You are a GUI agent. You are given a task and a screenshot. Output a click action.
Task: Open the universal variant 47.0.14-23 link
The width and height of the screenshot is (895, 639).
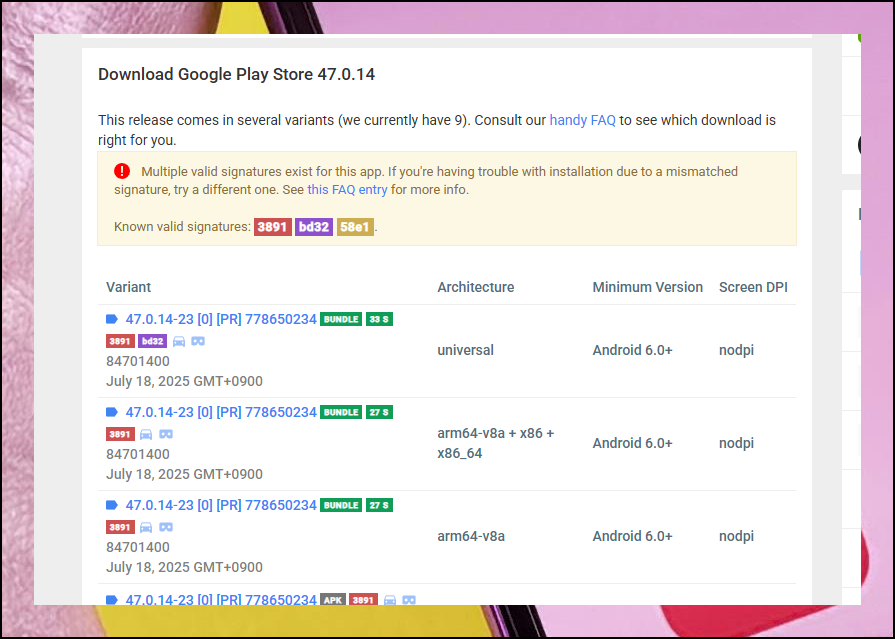[x=221, y=319]
